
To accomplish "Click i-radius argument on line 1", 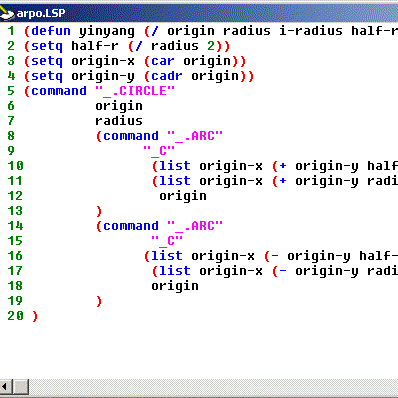I will tap(311, 31).
